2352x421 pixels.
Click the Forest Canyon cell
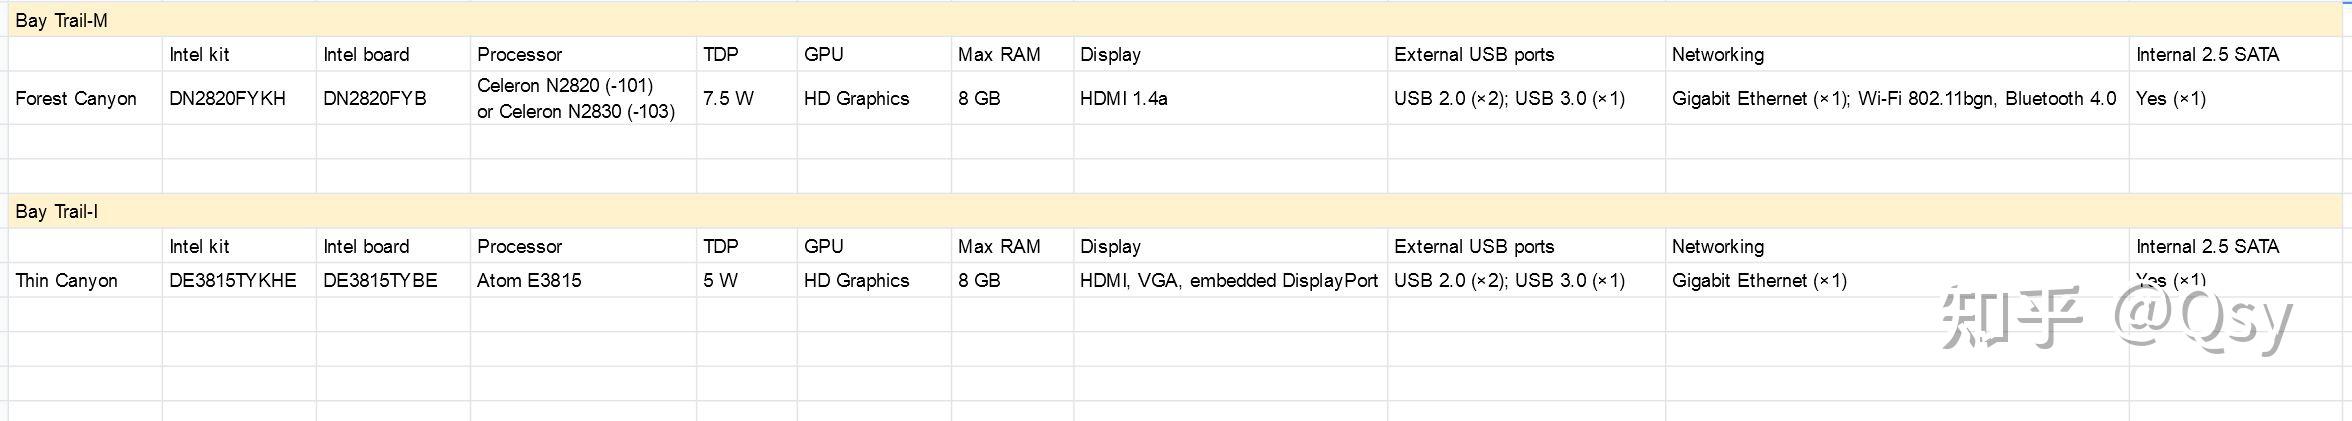pyautogui.click(x=76, y=98)
